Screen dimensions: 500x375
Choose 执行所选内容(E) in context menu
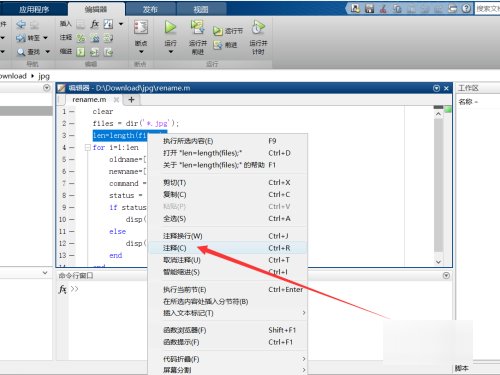tap(227, 141)
